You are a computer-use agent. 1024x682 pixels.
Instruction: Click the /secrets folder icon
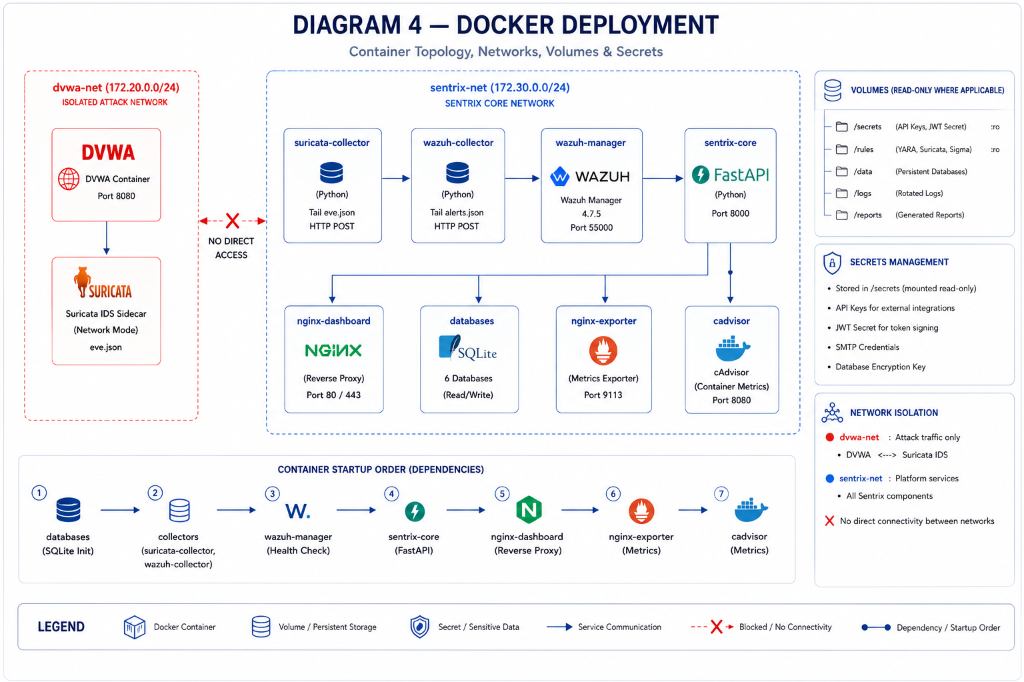pyautogui.click(x=842, y=127)
